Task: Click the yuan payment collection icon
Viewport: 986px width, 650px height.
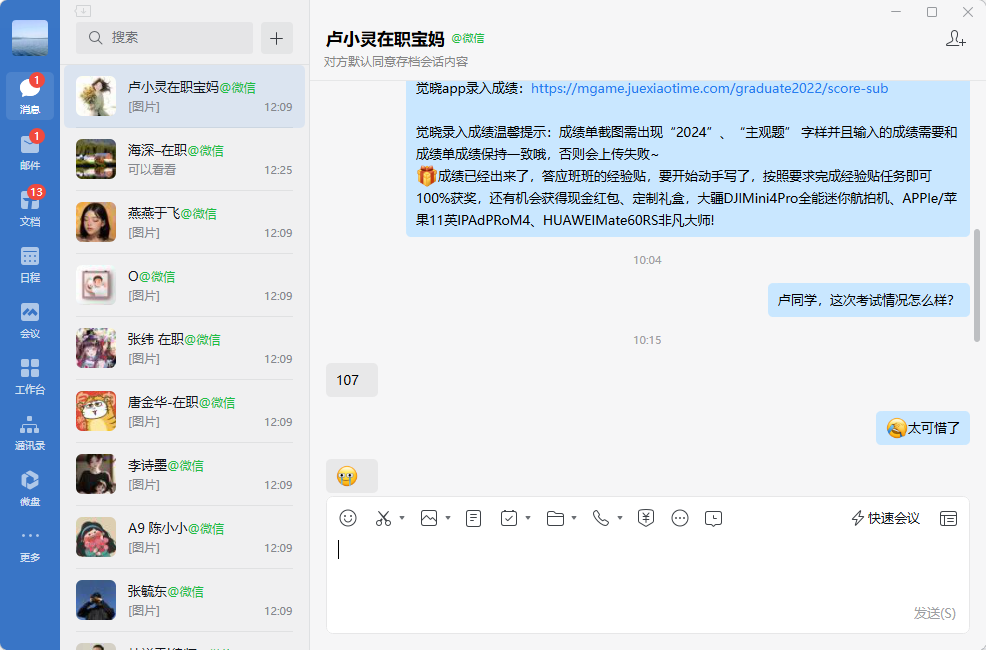Action: [x=646, y=518]
